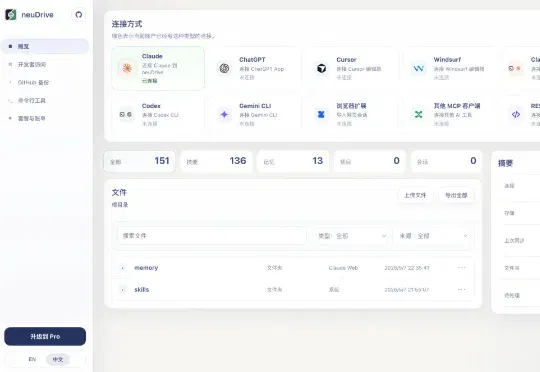
Task: Click the date cell in the memory row
Action: [407, 268]
